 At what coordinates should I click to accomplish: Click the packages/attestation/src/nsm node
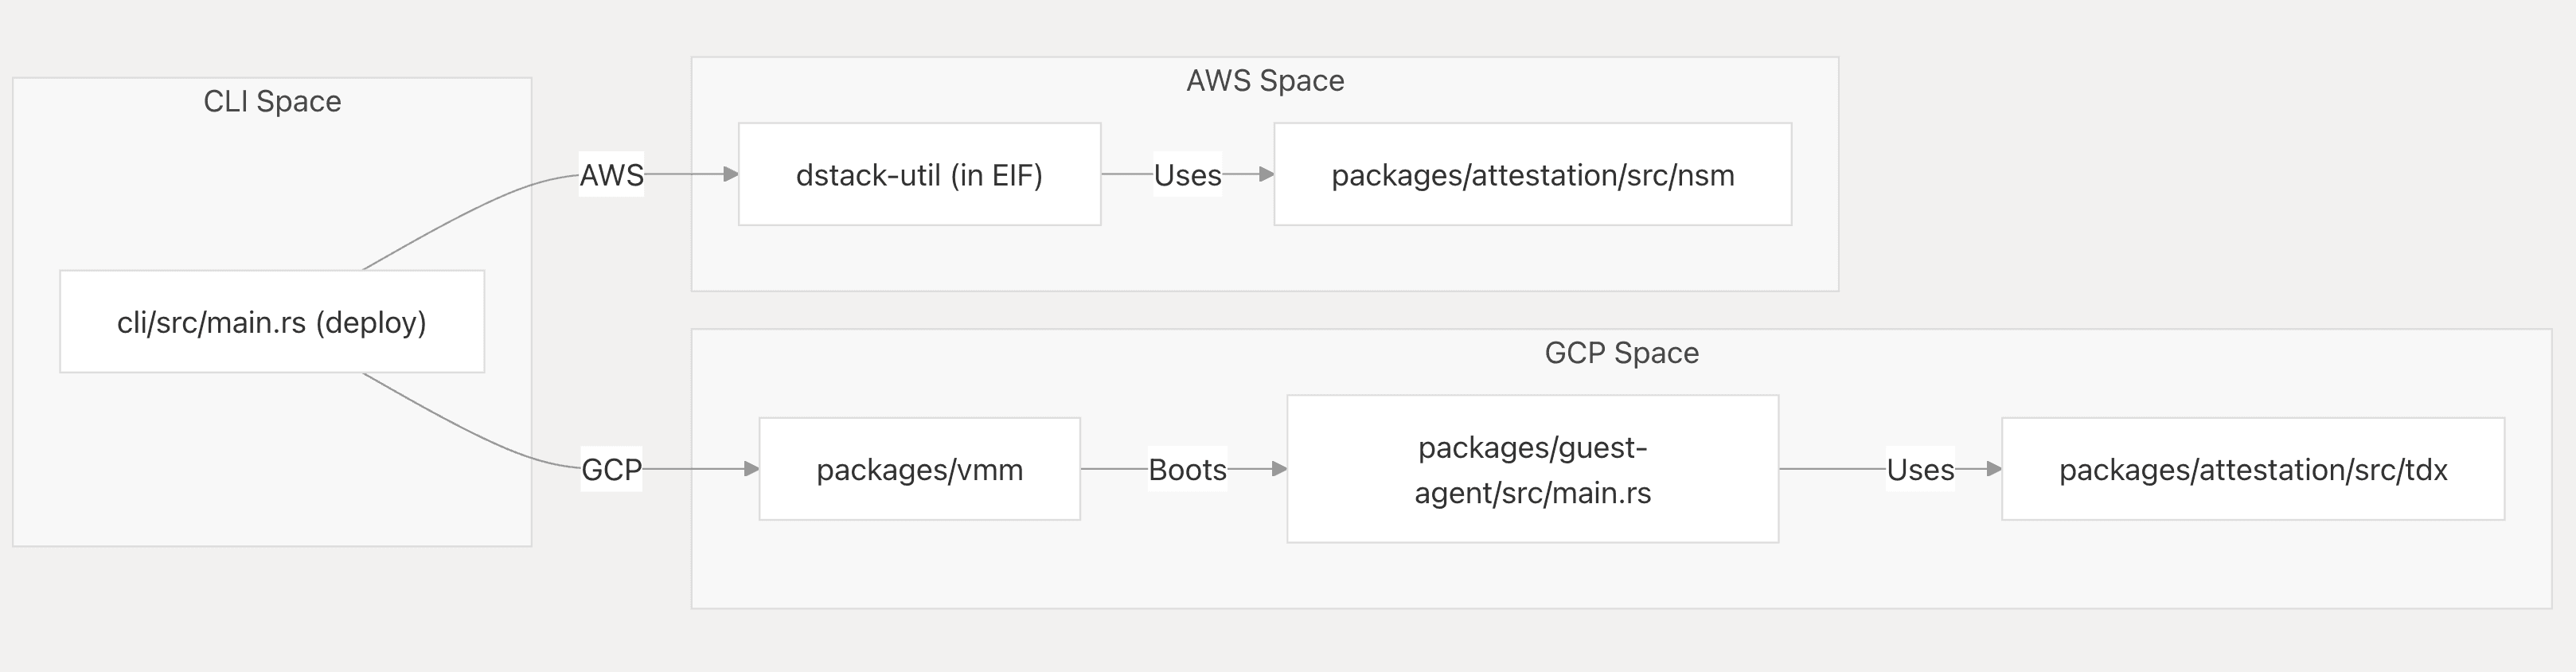[1532, 175]
